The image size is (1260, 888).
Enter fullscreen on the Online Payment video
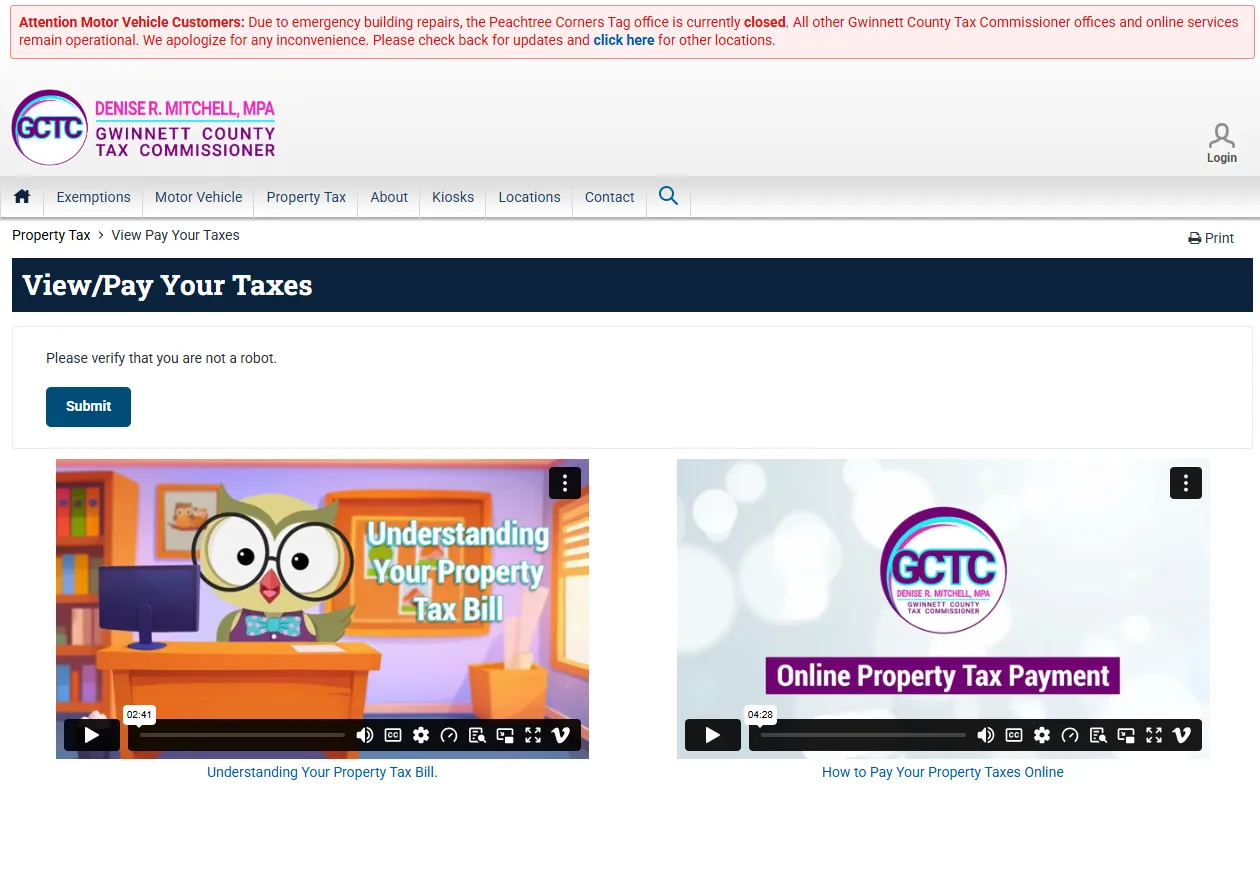(x=1154, y=735)
